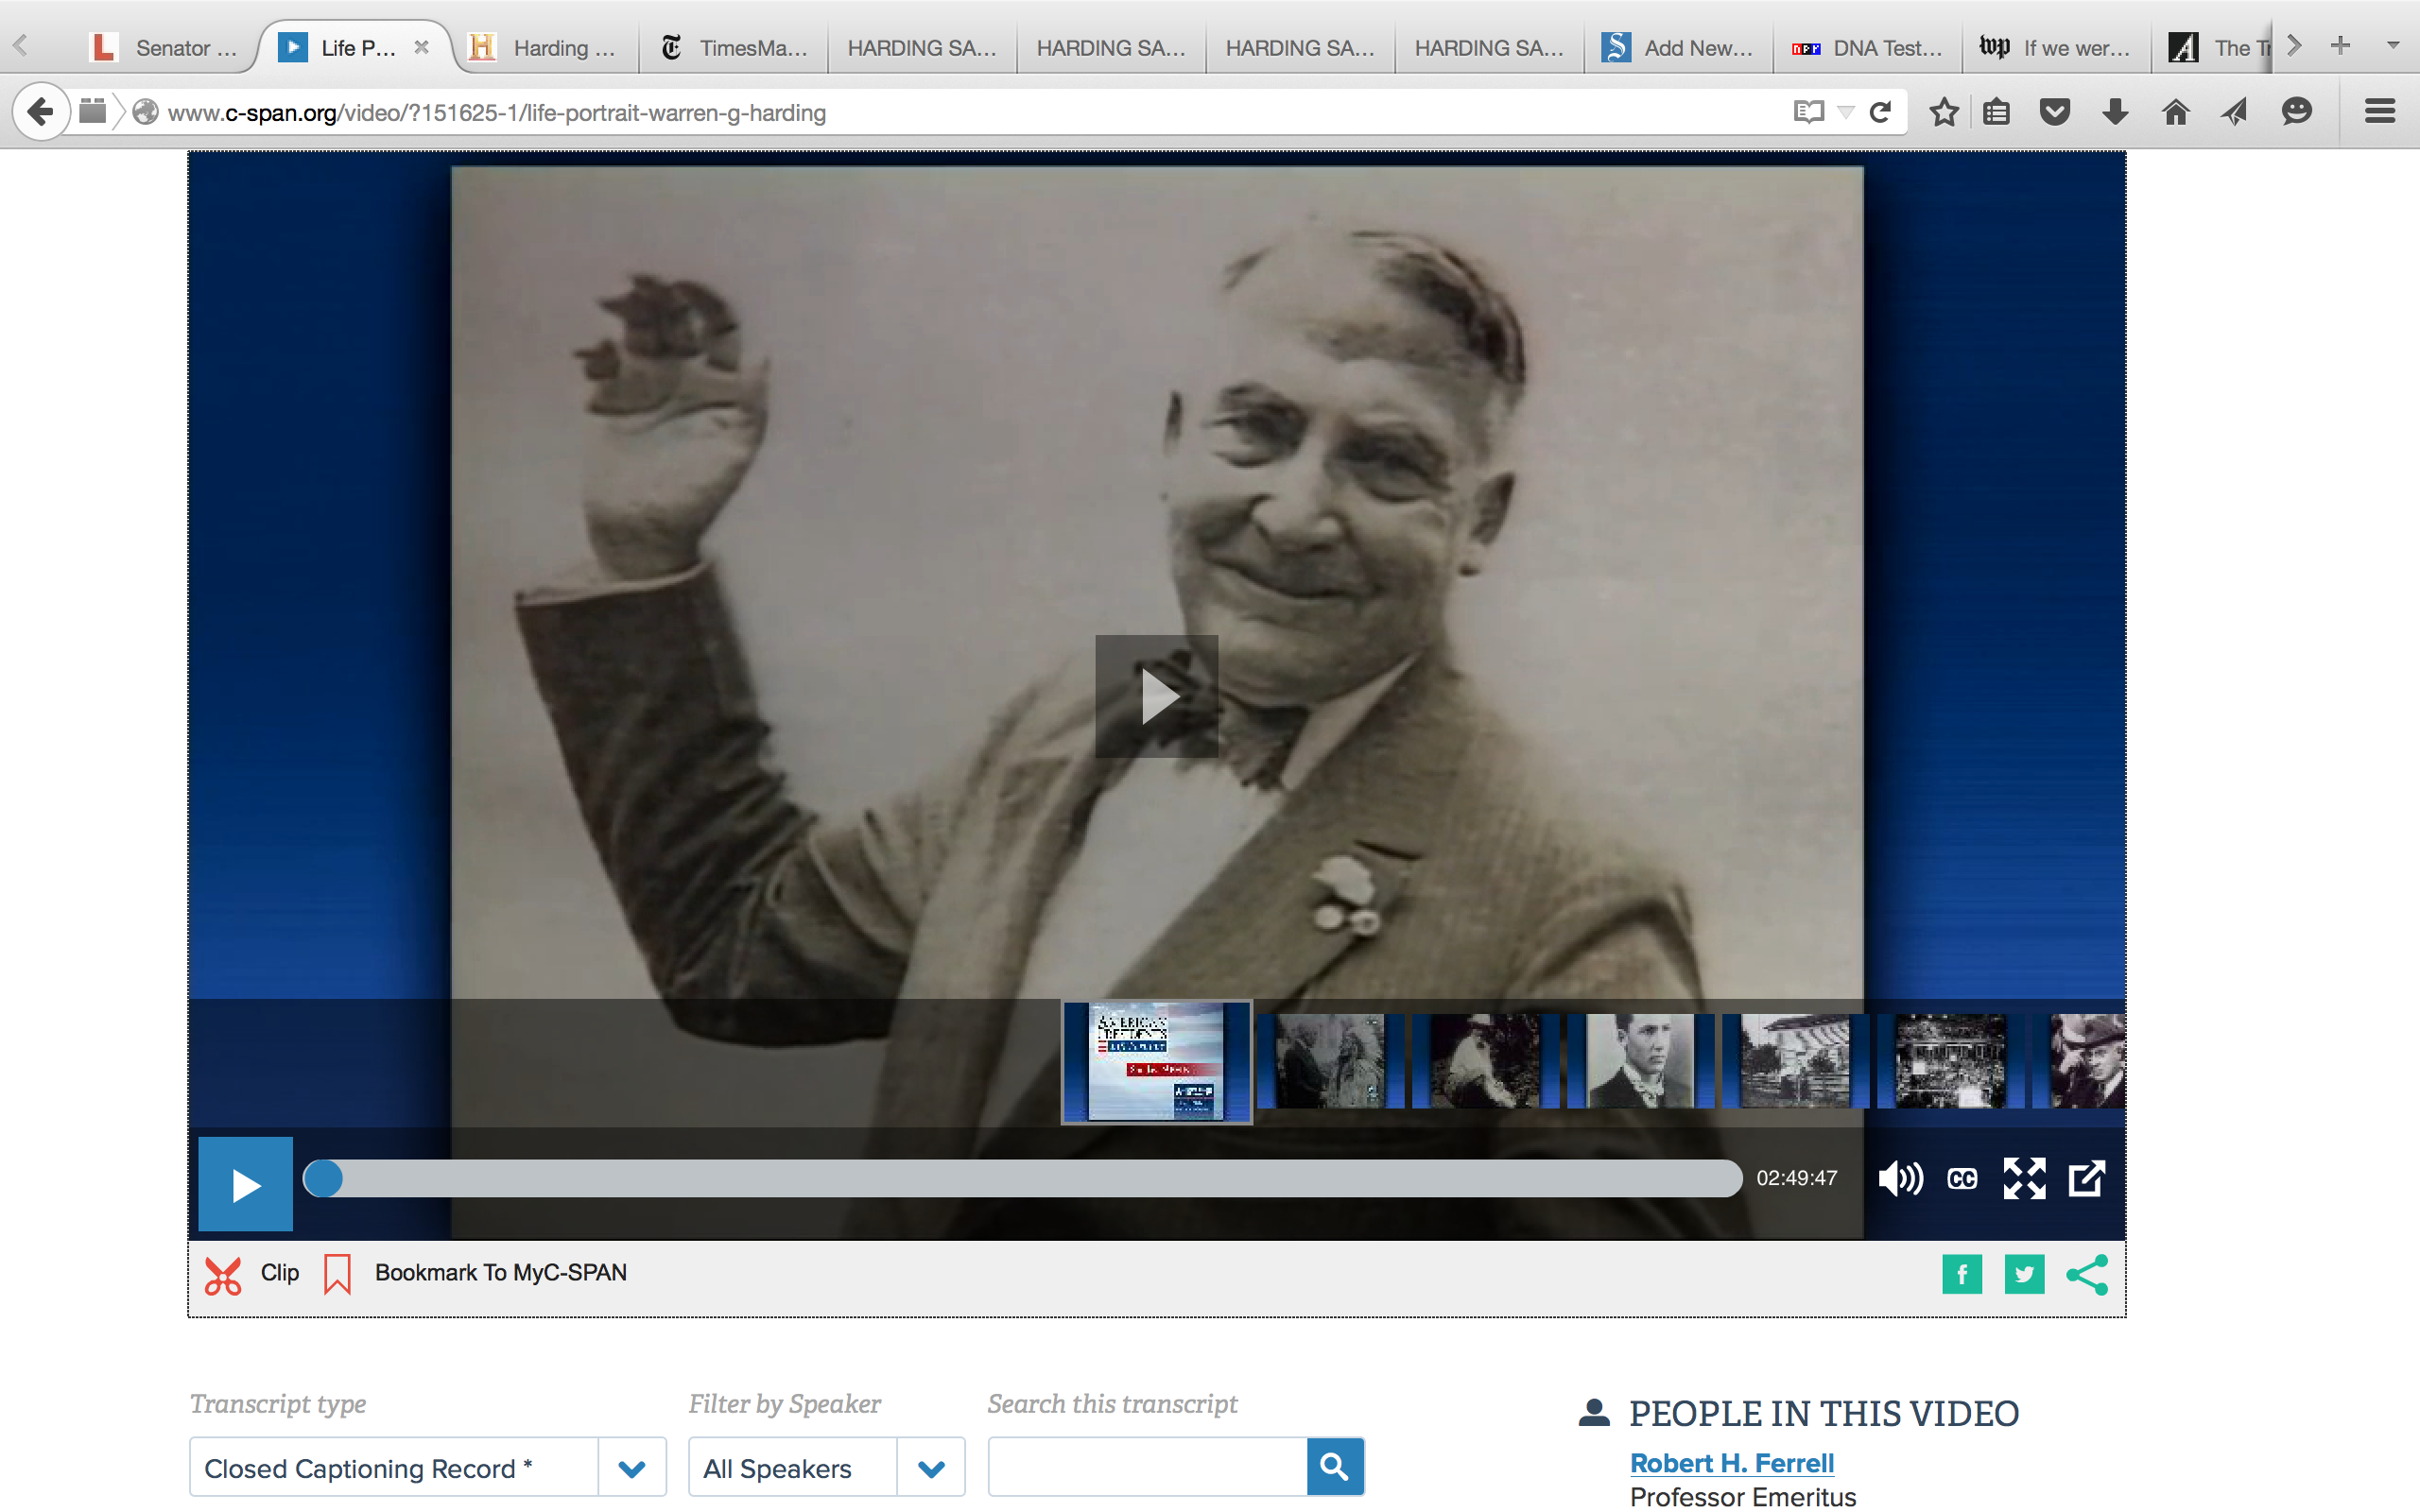Open the address bar history dropdown arrow

pos(1846,112)
